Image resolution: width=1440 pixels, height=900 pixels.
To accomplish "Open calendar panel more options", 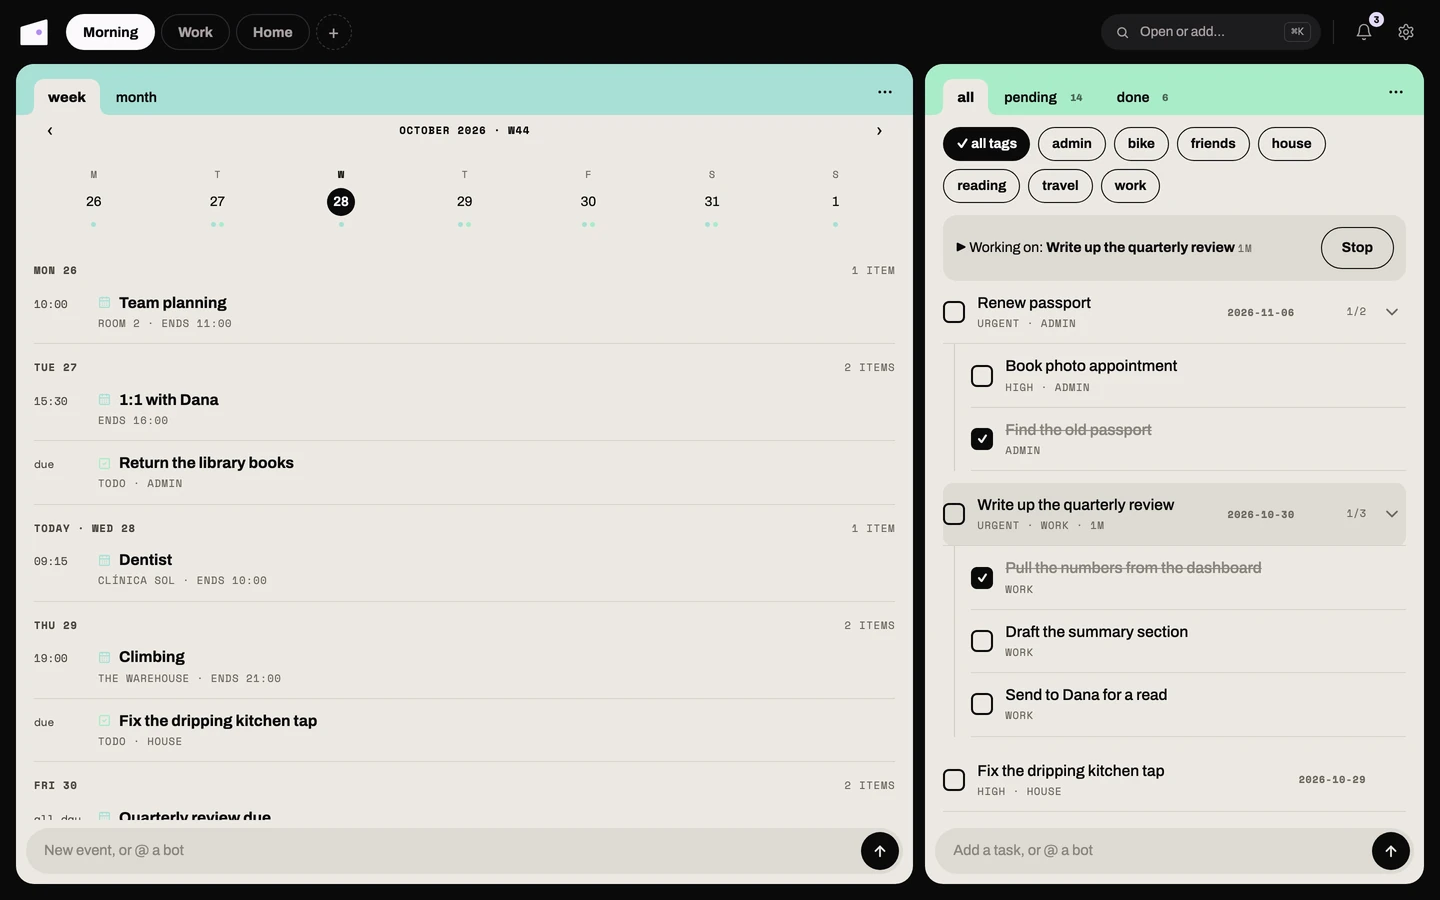I will pyautogui.click(x=885, y=92).
